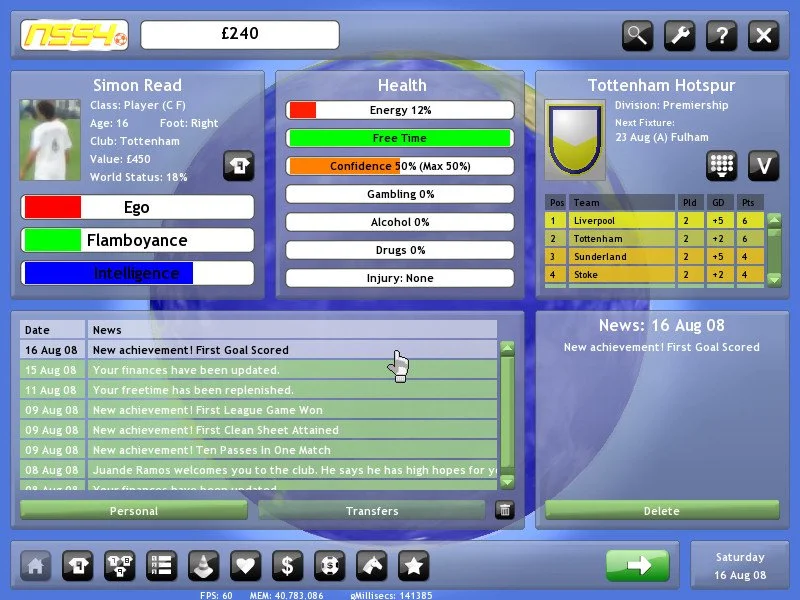Switch to the Personal news tab

coord(134,511)
